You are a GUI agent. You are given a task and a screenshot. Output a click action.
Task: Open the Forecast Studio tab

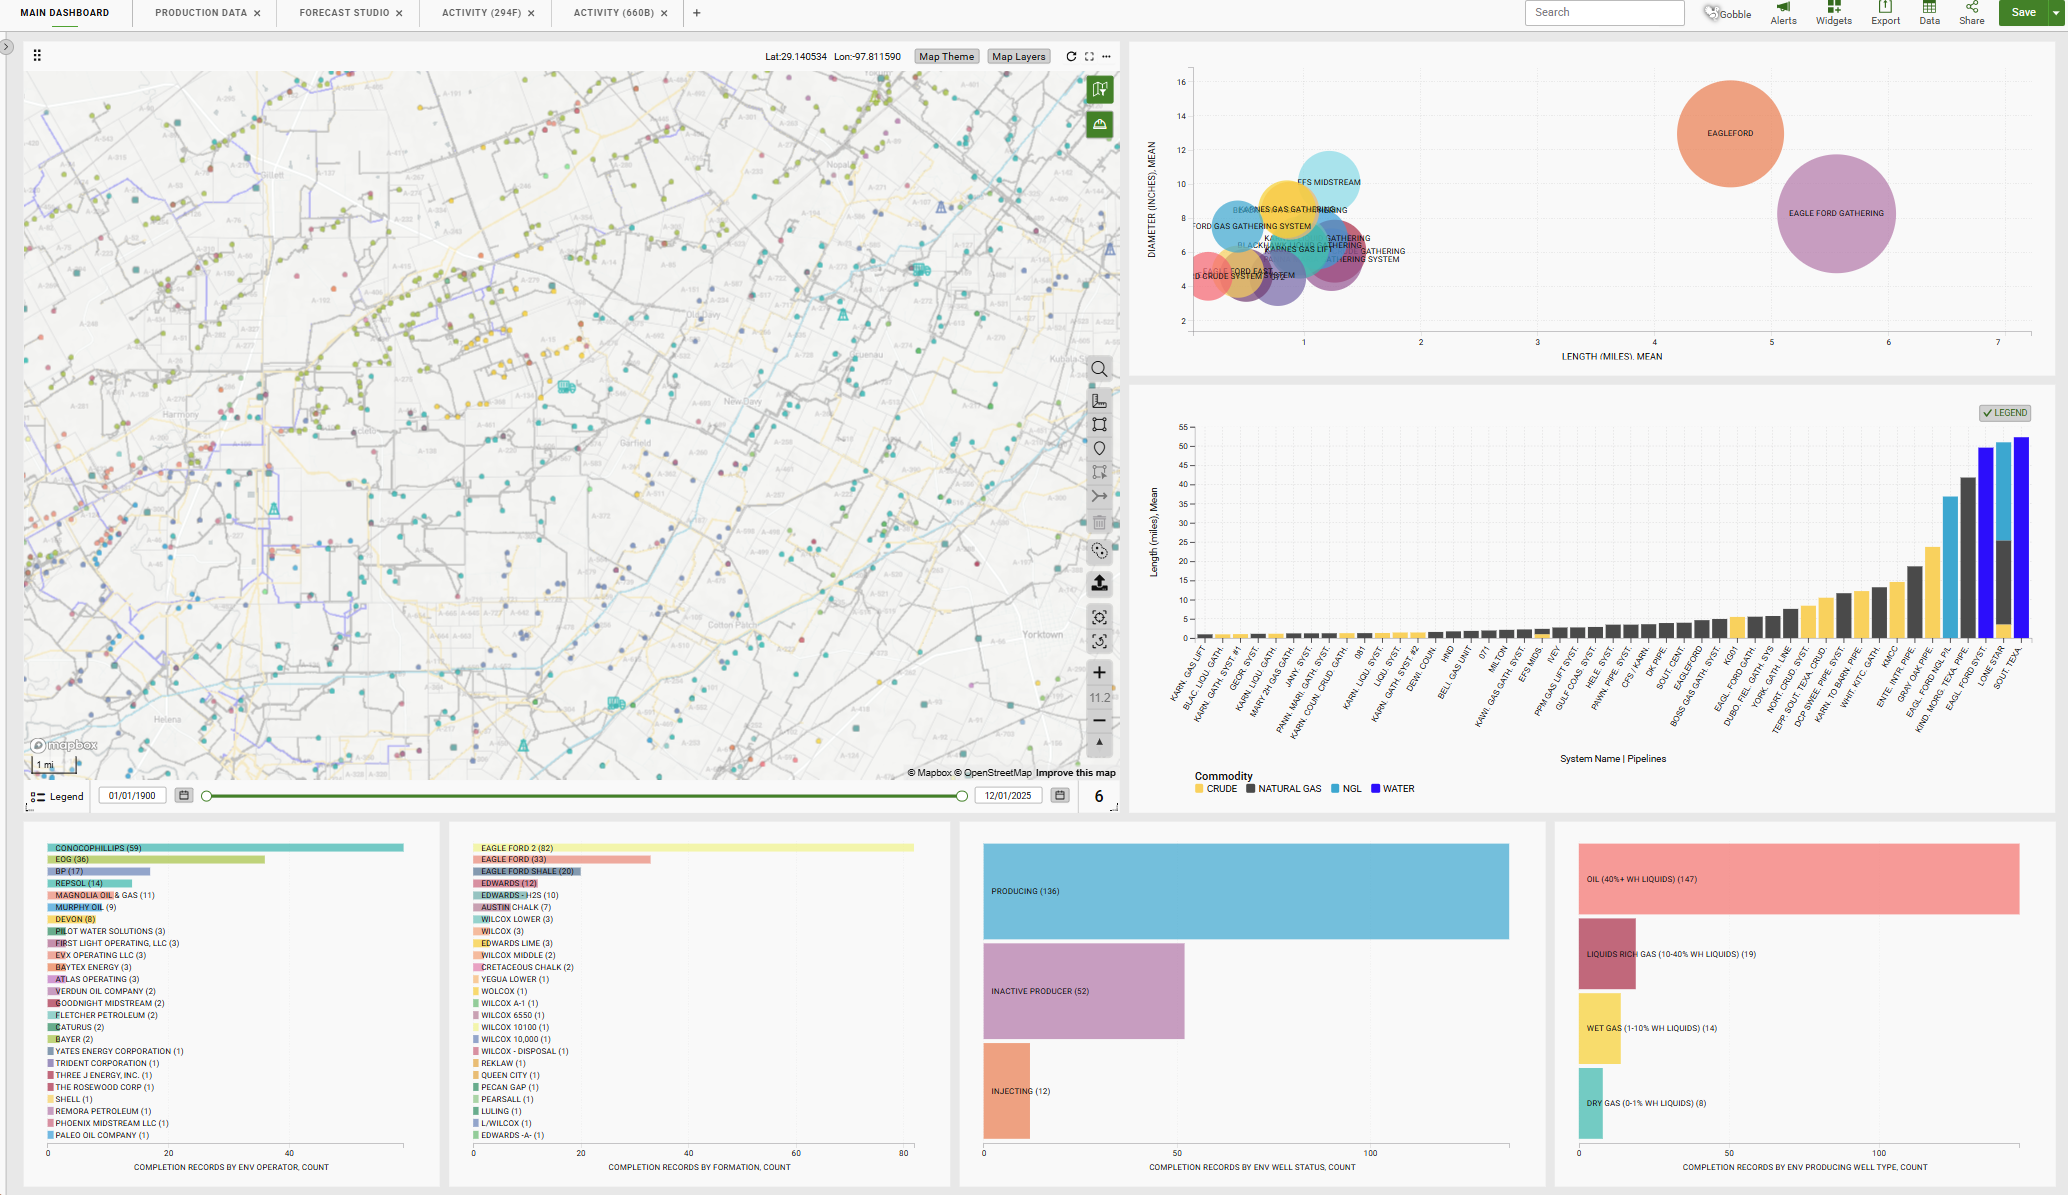point(344,13)
